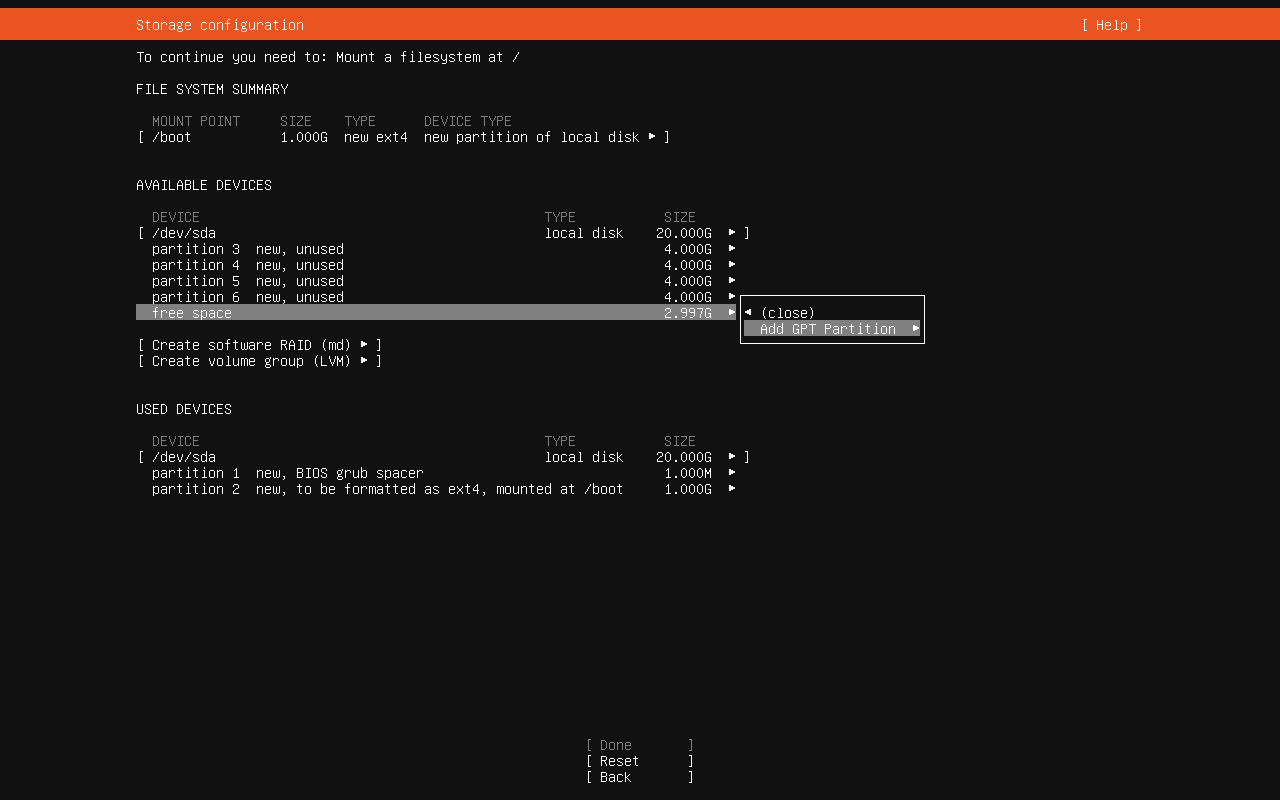1280x800 pixels.
Task: Select /dev/sda under Available Devices
Action: tap(443, 233)
